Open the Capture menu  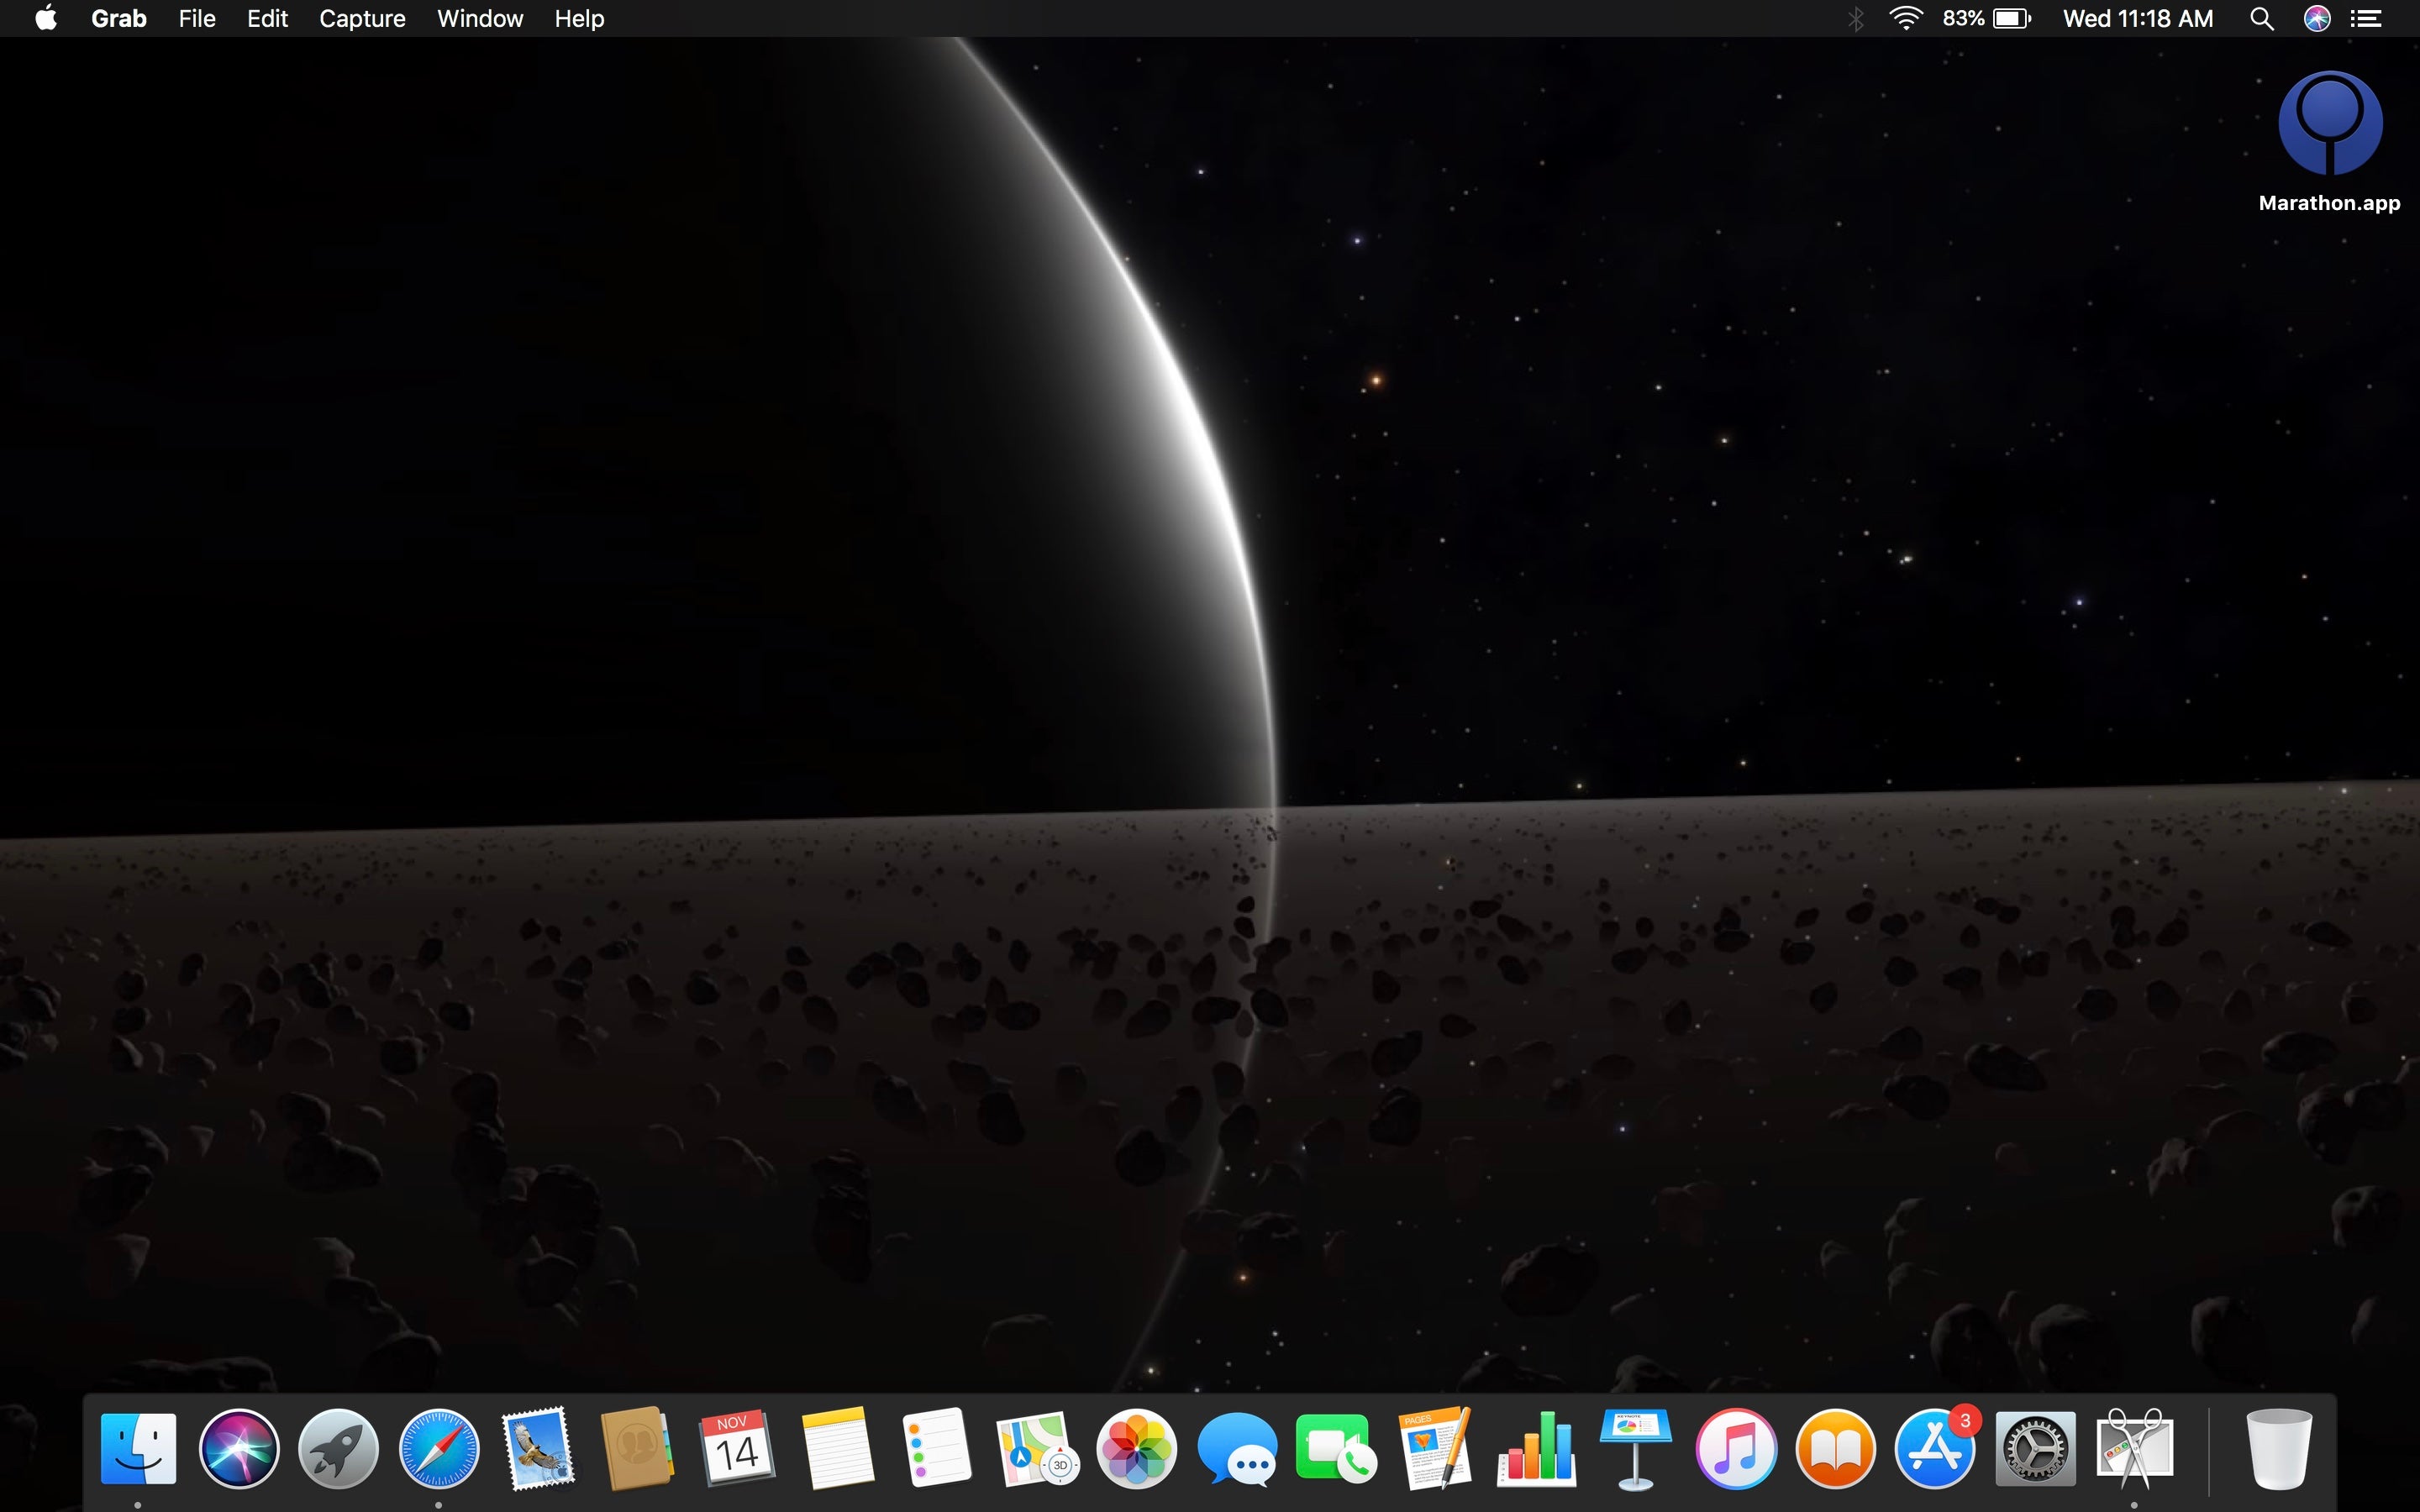362,18
